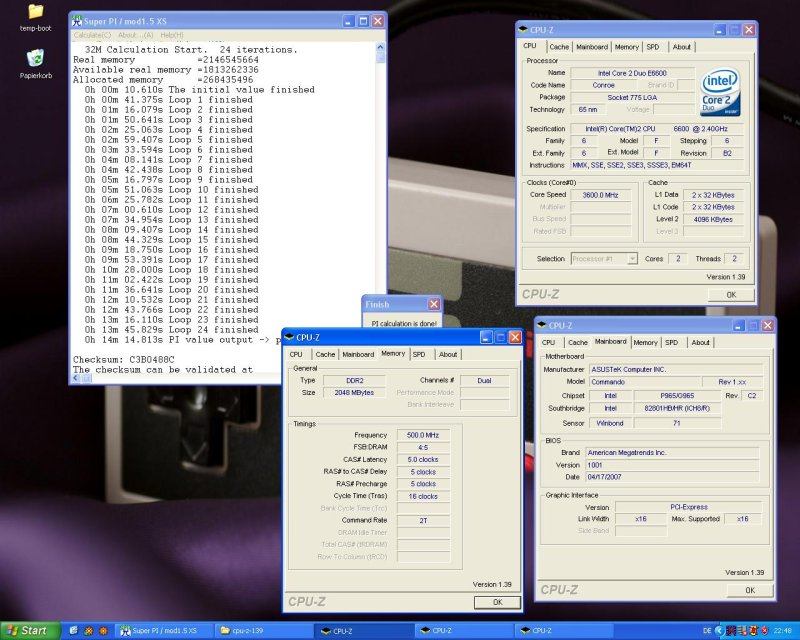
Task: Click the Intel Core 2 Duo logo
Action: tap(720, 93)
